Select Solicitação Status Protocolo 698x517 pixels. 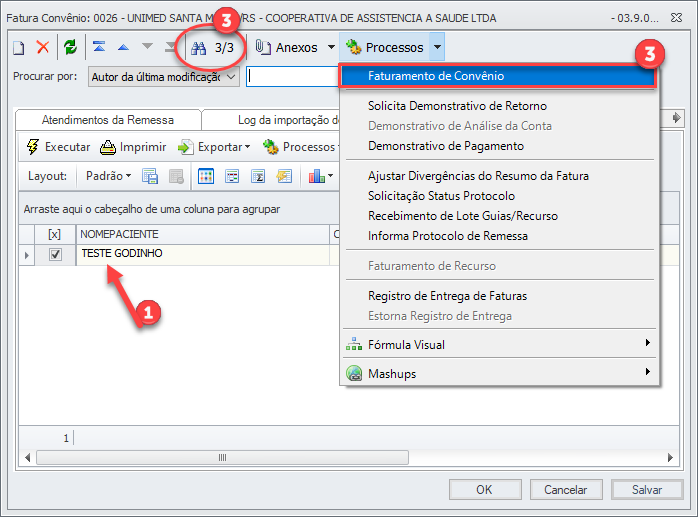tap(499, 196)
